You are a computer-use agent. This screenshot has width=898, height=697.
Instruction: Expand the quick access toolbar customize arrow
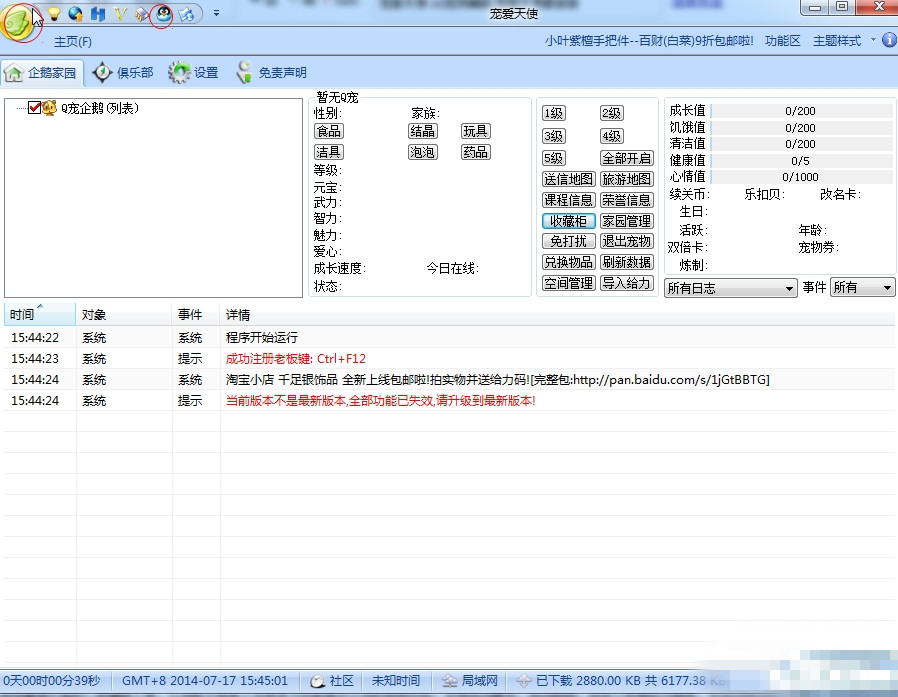tap(216, 13)
